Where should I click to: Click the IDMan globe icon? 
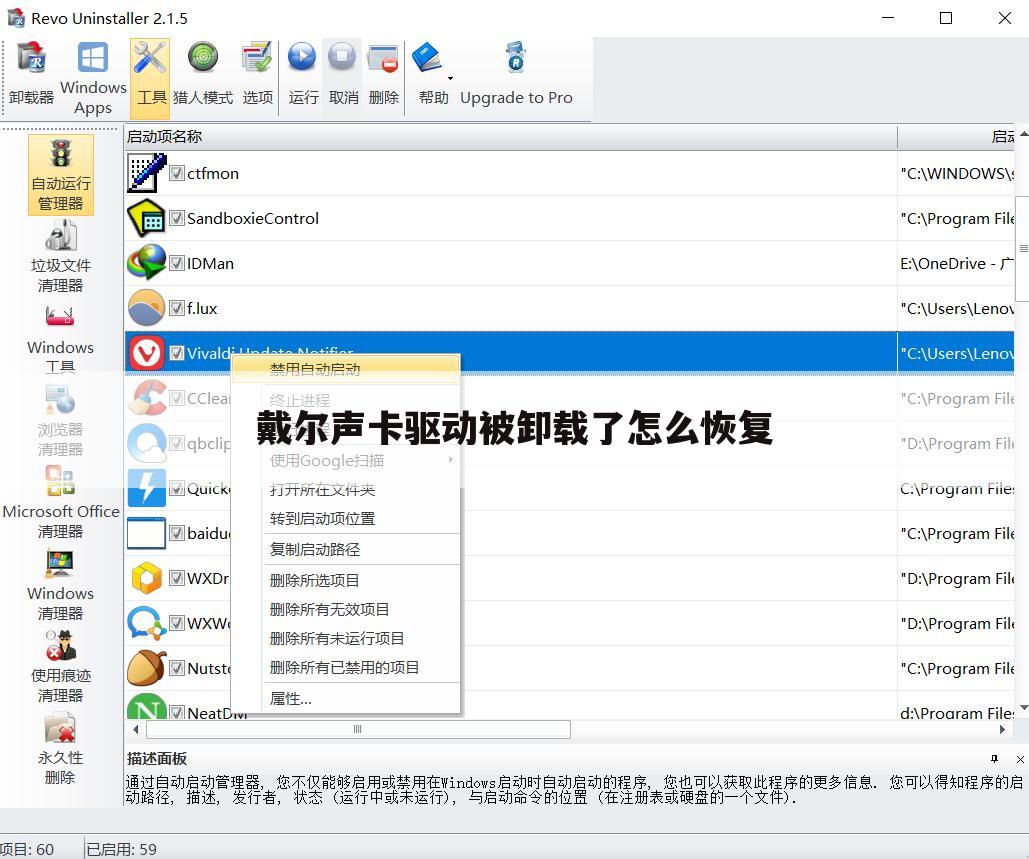pos(146,263)
